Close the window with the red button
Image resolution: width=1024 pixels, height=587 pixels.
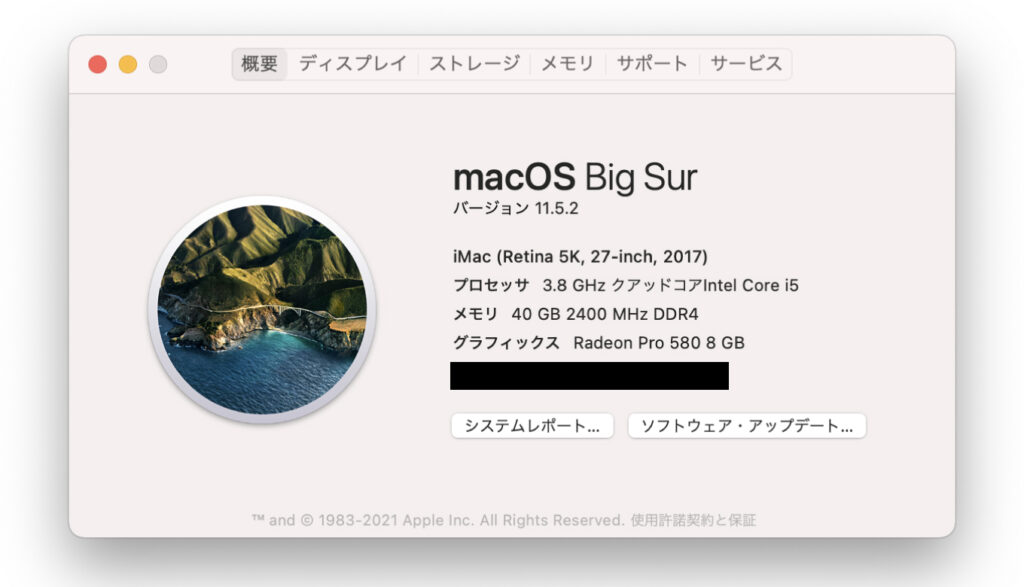click(x=98, y=65)
